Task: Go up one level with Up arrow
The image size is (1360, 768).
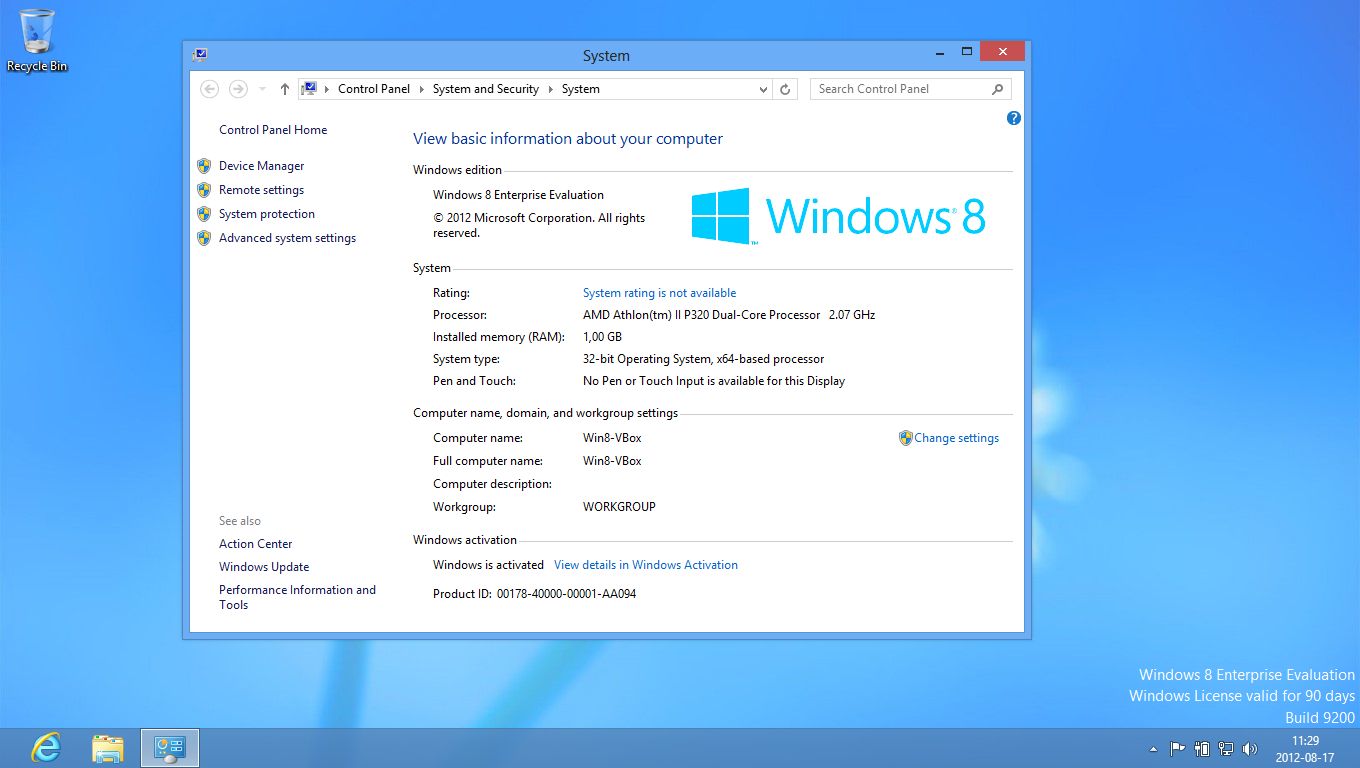Action: [285, 89]
